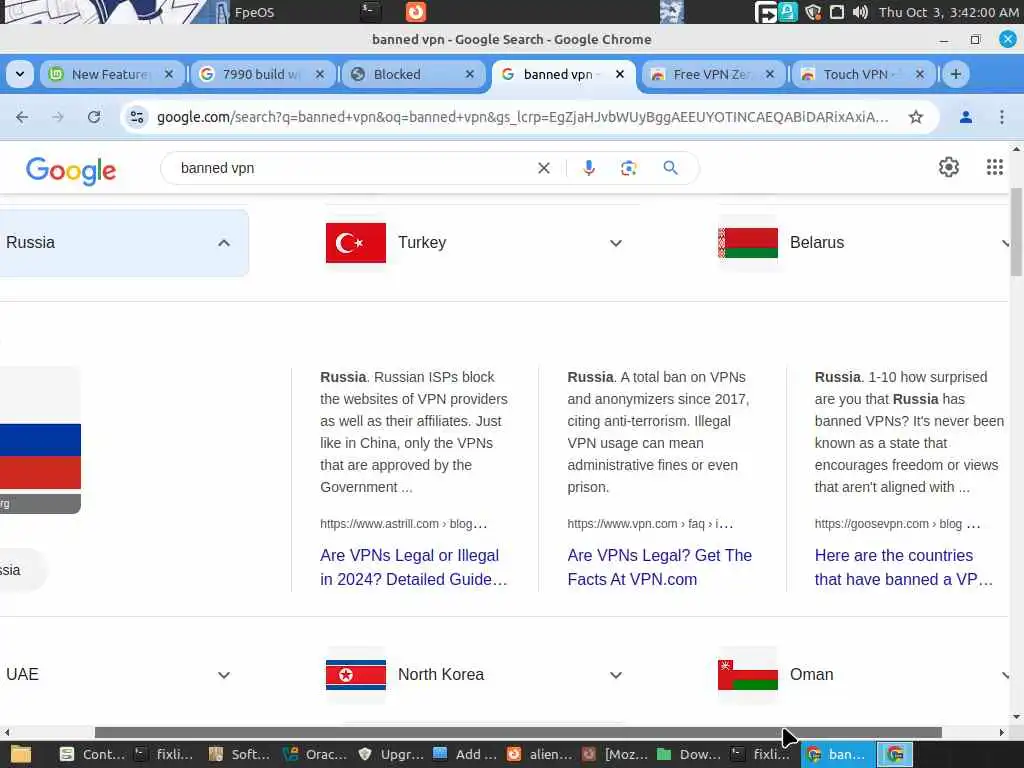
Task: Open tab search dropdown
Action: pyautogui.click(x=20, y=74)
